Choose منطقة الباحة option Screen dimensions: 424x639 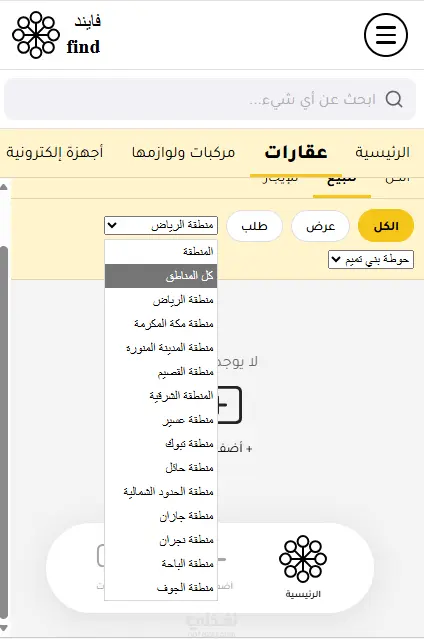[x=161, y=564]
